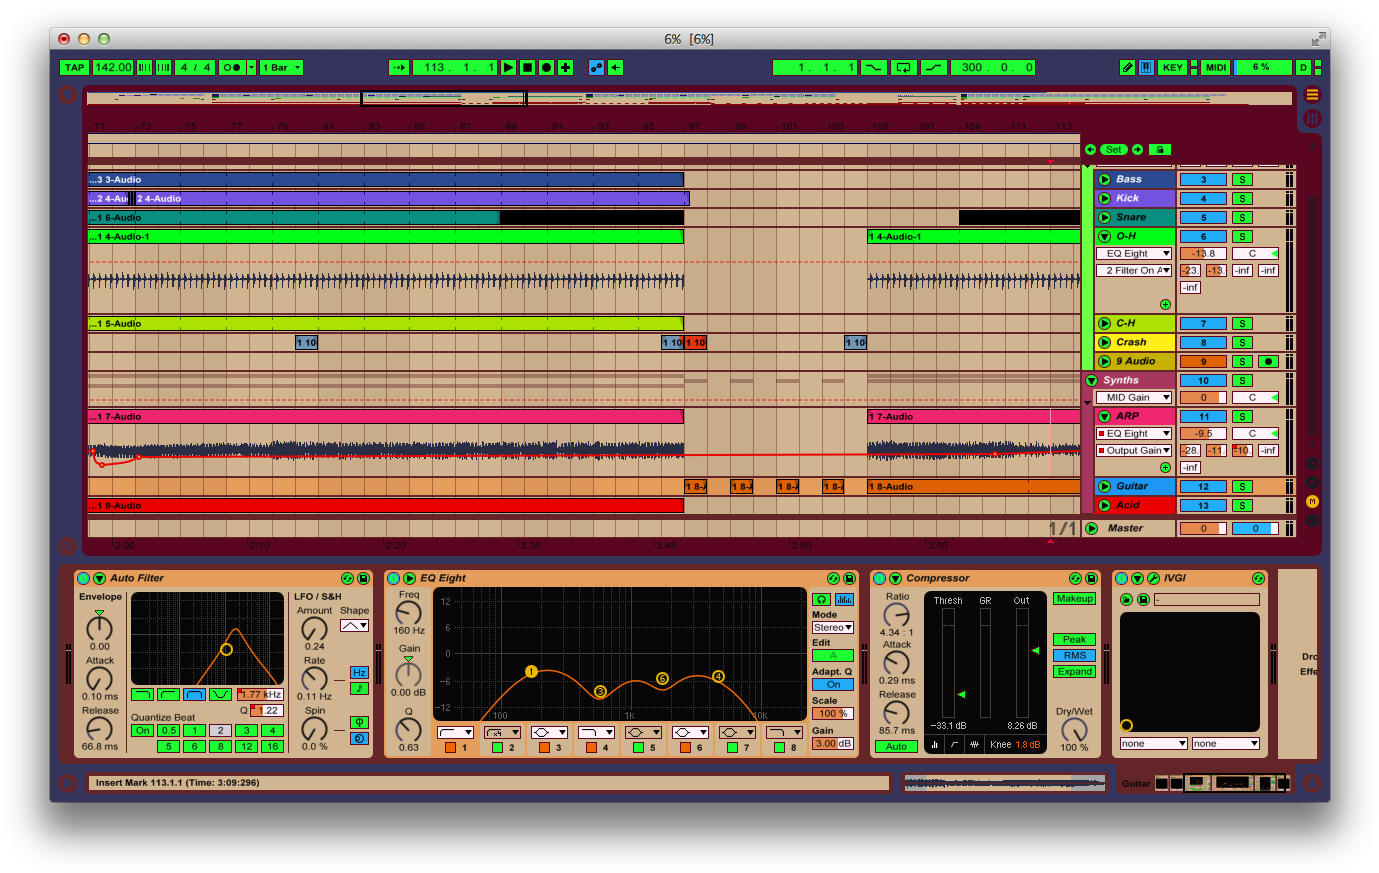Viewport: 1379px width, 873px height.
Task: Click the Compressor Dry/Wet knob
Action: [x=1074, y=730]
